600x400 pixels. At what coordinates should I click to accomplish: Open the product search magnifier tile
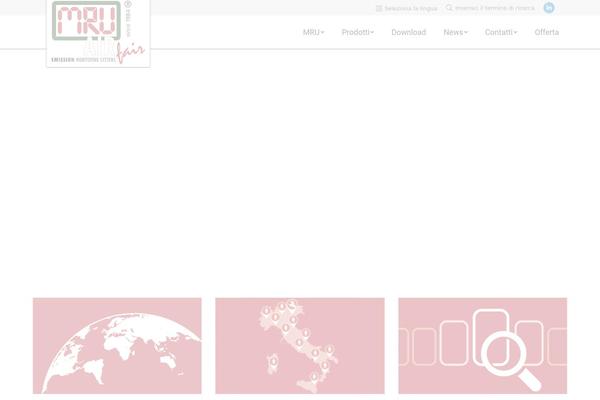click(483, 346)
